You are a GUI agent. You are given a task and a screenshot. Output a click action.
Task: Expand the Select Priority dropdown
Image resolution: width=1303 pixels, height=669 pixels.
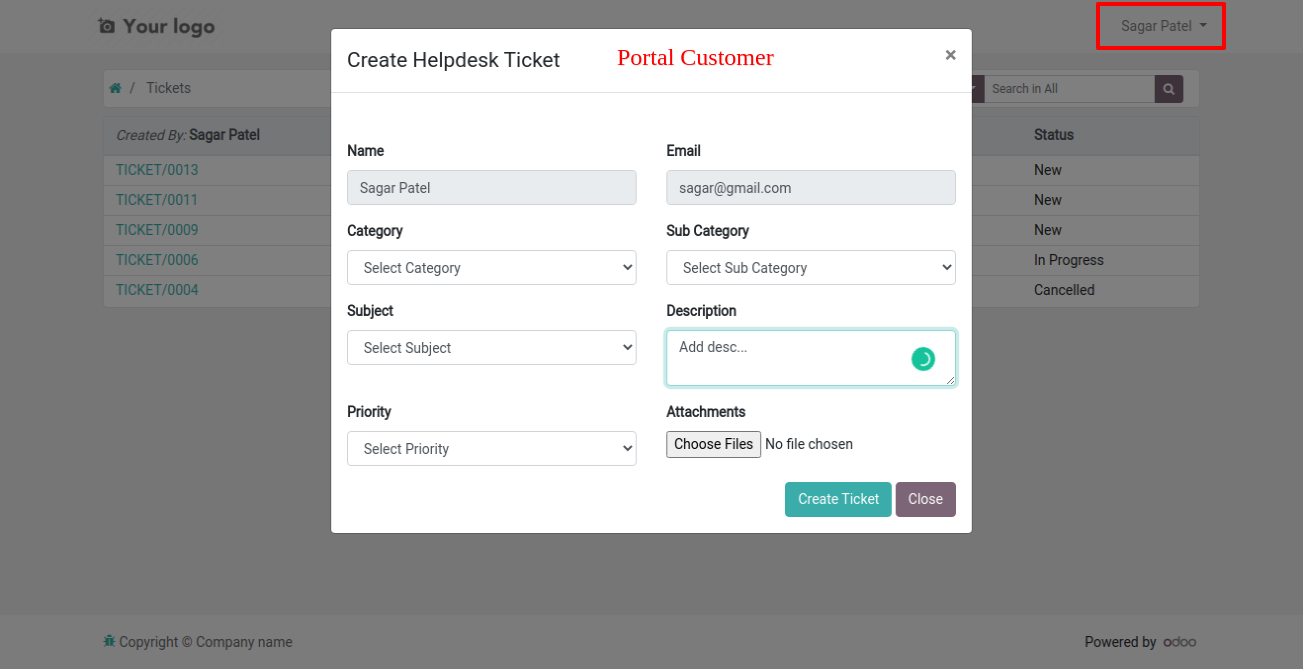pos(492,449)
